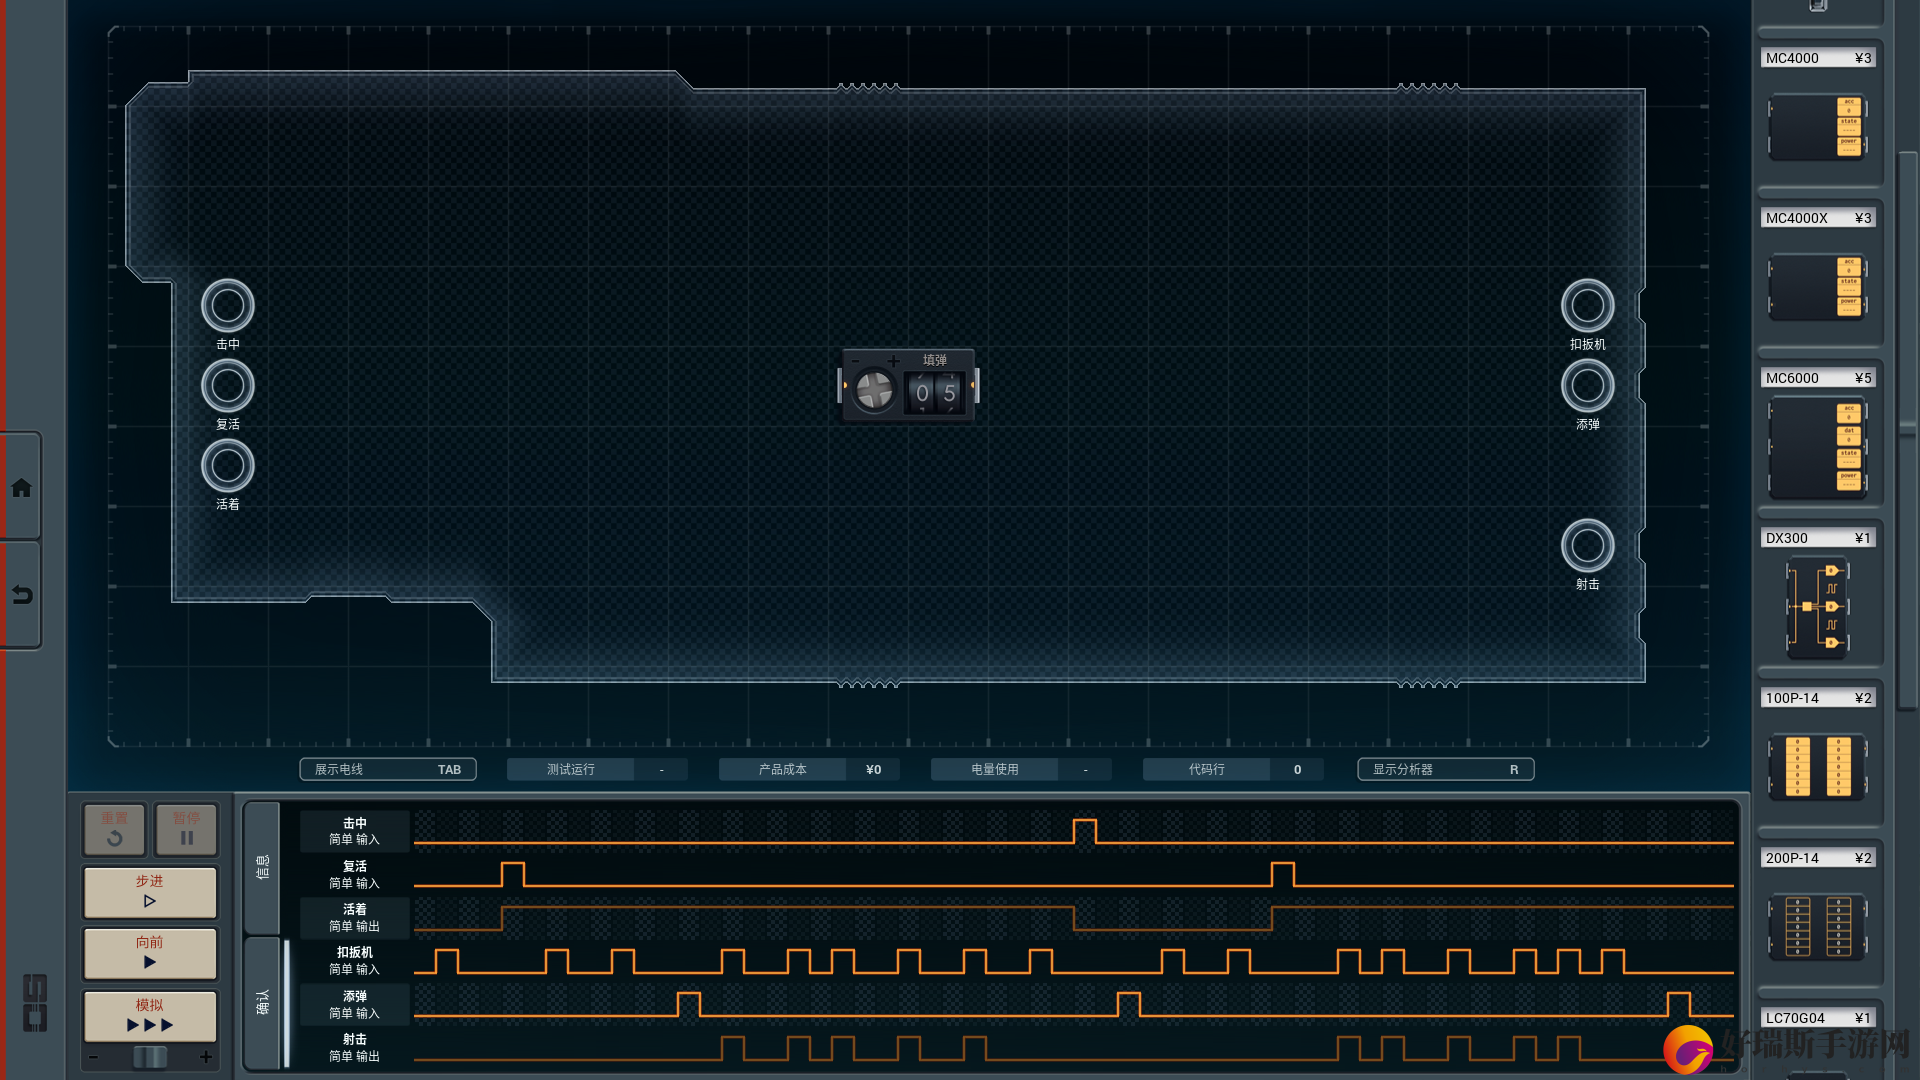Screen dimensions: 1920x1080
Task: Click the 暂停 pause button
Action: click(186, 829)
